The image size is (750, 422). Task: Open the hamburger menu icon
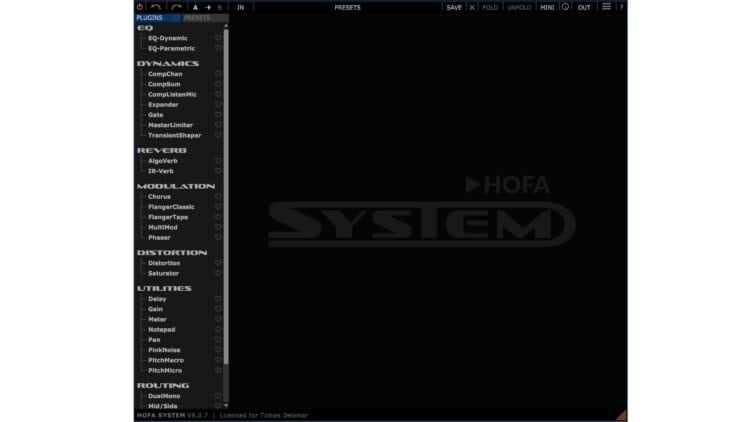pos(606,7)
